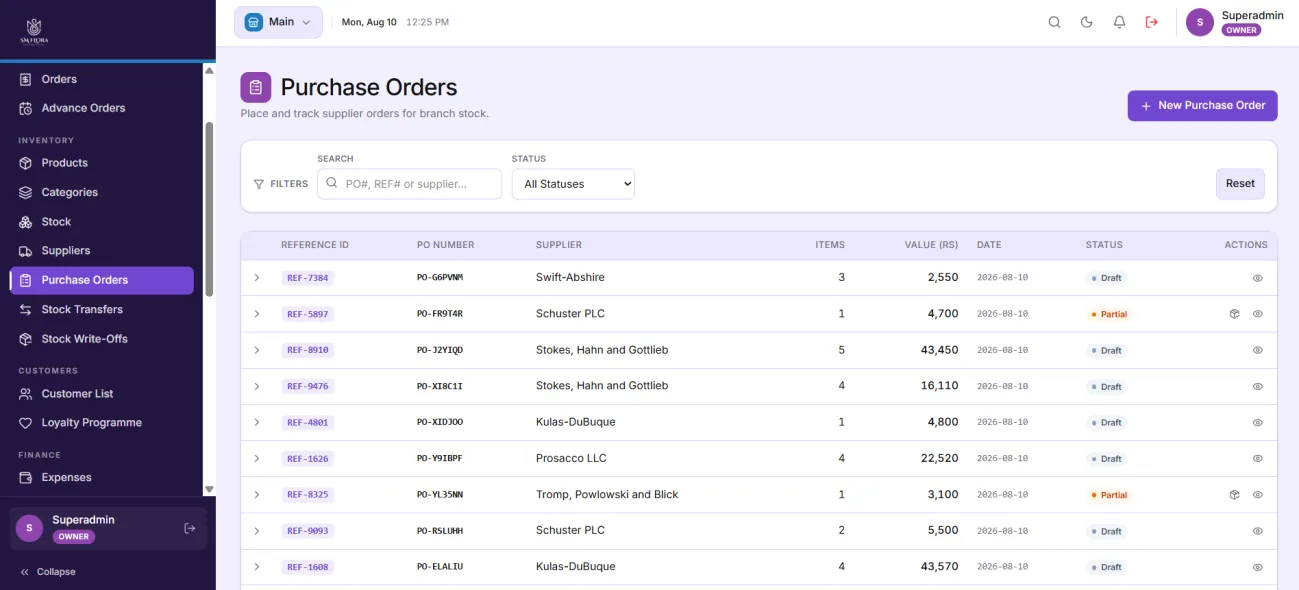1299x590 pixels.
Task: Open the Main branch dropdown
Action: pyautogui.click(x=278, y=22)
